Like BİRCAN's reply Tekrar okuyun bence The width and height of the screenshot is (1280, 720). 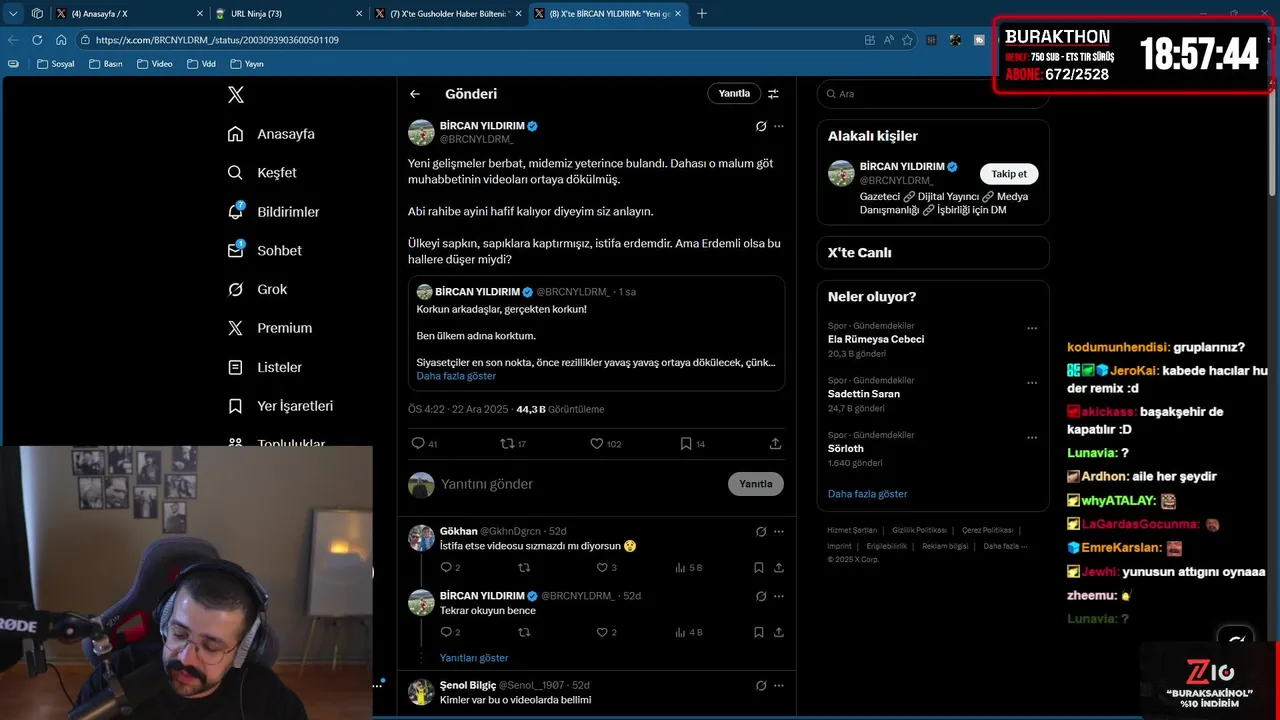pyautogui.click(x=602, y=633)
